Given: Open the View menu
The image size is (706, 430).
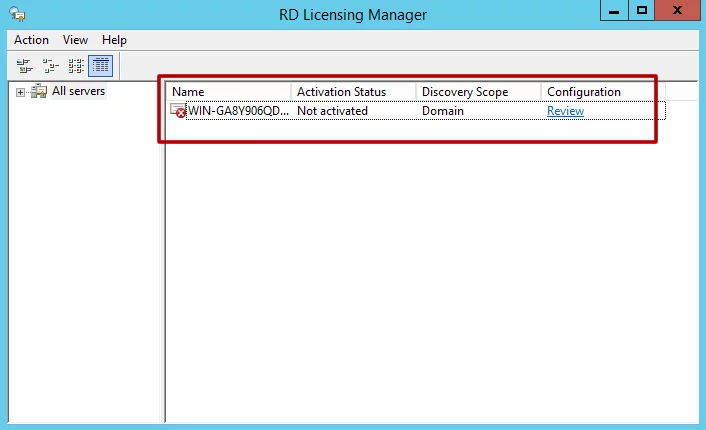Looking at the screenshot, I should (x=75, y=40).
